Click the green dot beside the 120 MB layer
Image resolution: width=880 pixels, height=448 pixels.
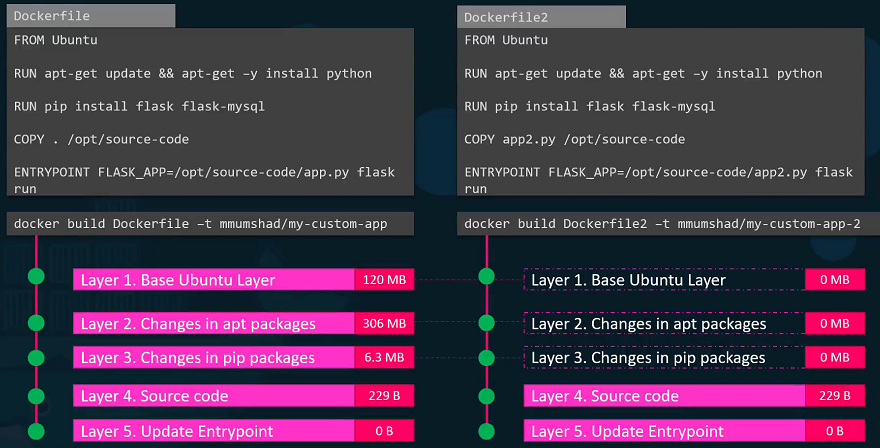[x=37, y=277]
